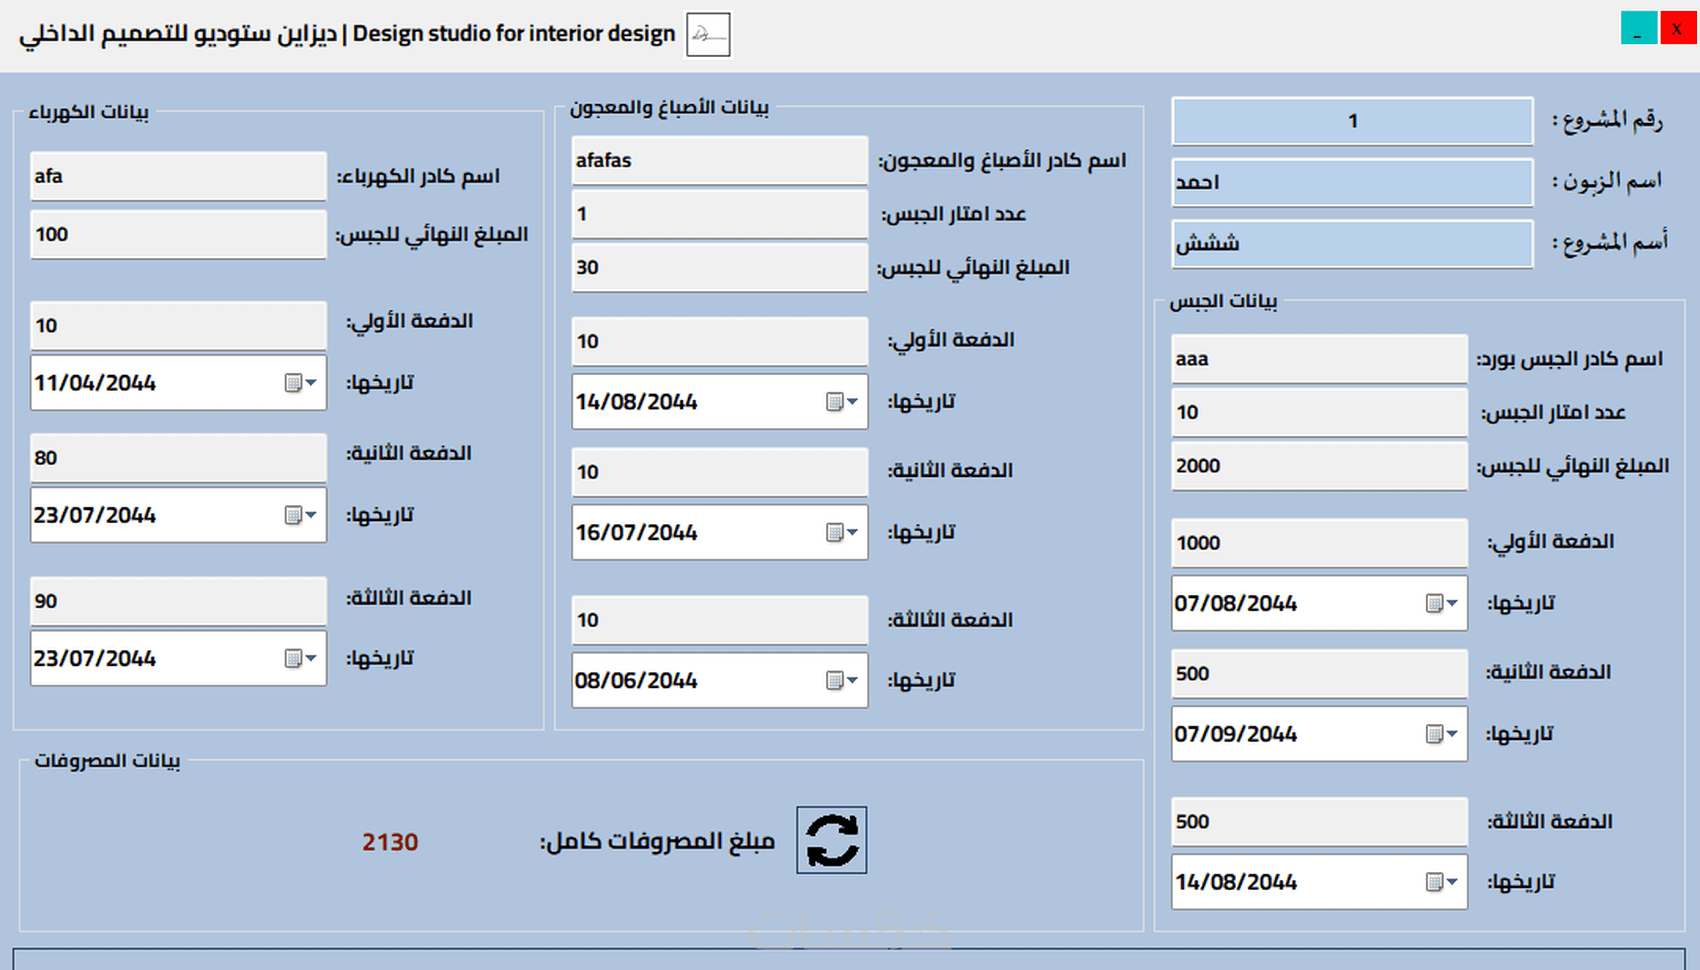Expand the paint third payment date picker 08/06/2044
This screenshot has height=970, width=1700.
[841, 681]
